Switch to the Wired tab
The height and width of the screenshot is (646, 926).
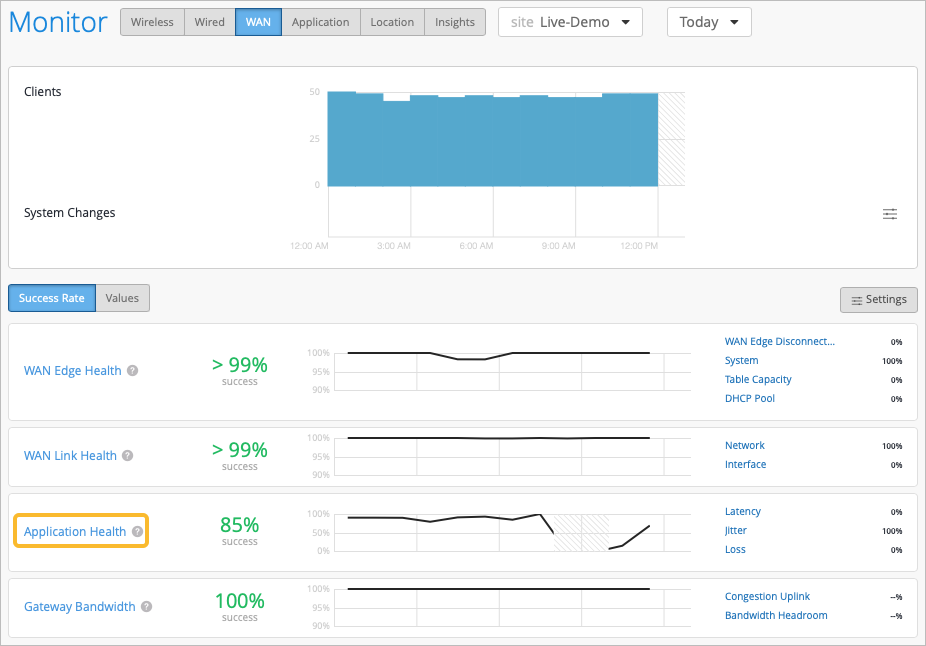click(x=210, y=22)
